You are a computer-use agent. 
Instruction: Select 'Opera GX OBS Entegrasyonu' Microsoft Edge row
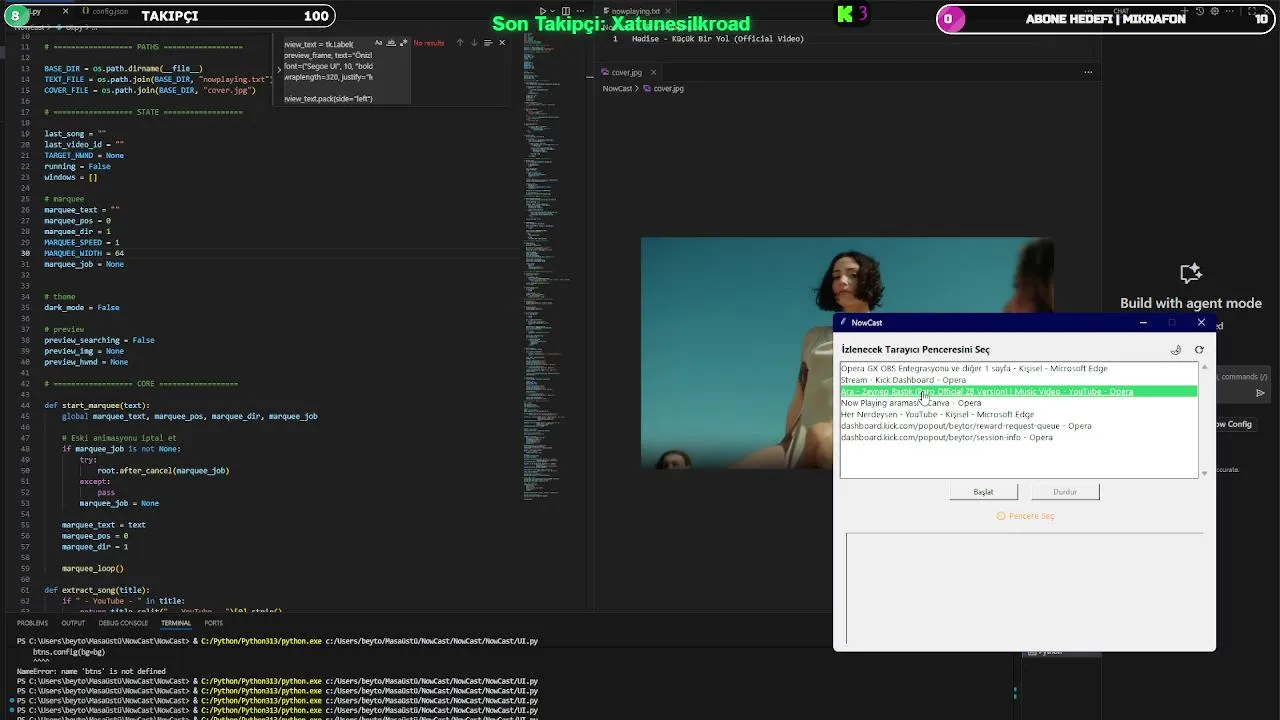pos(1018,368)
